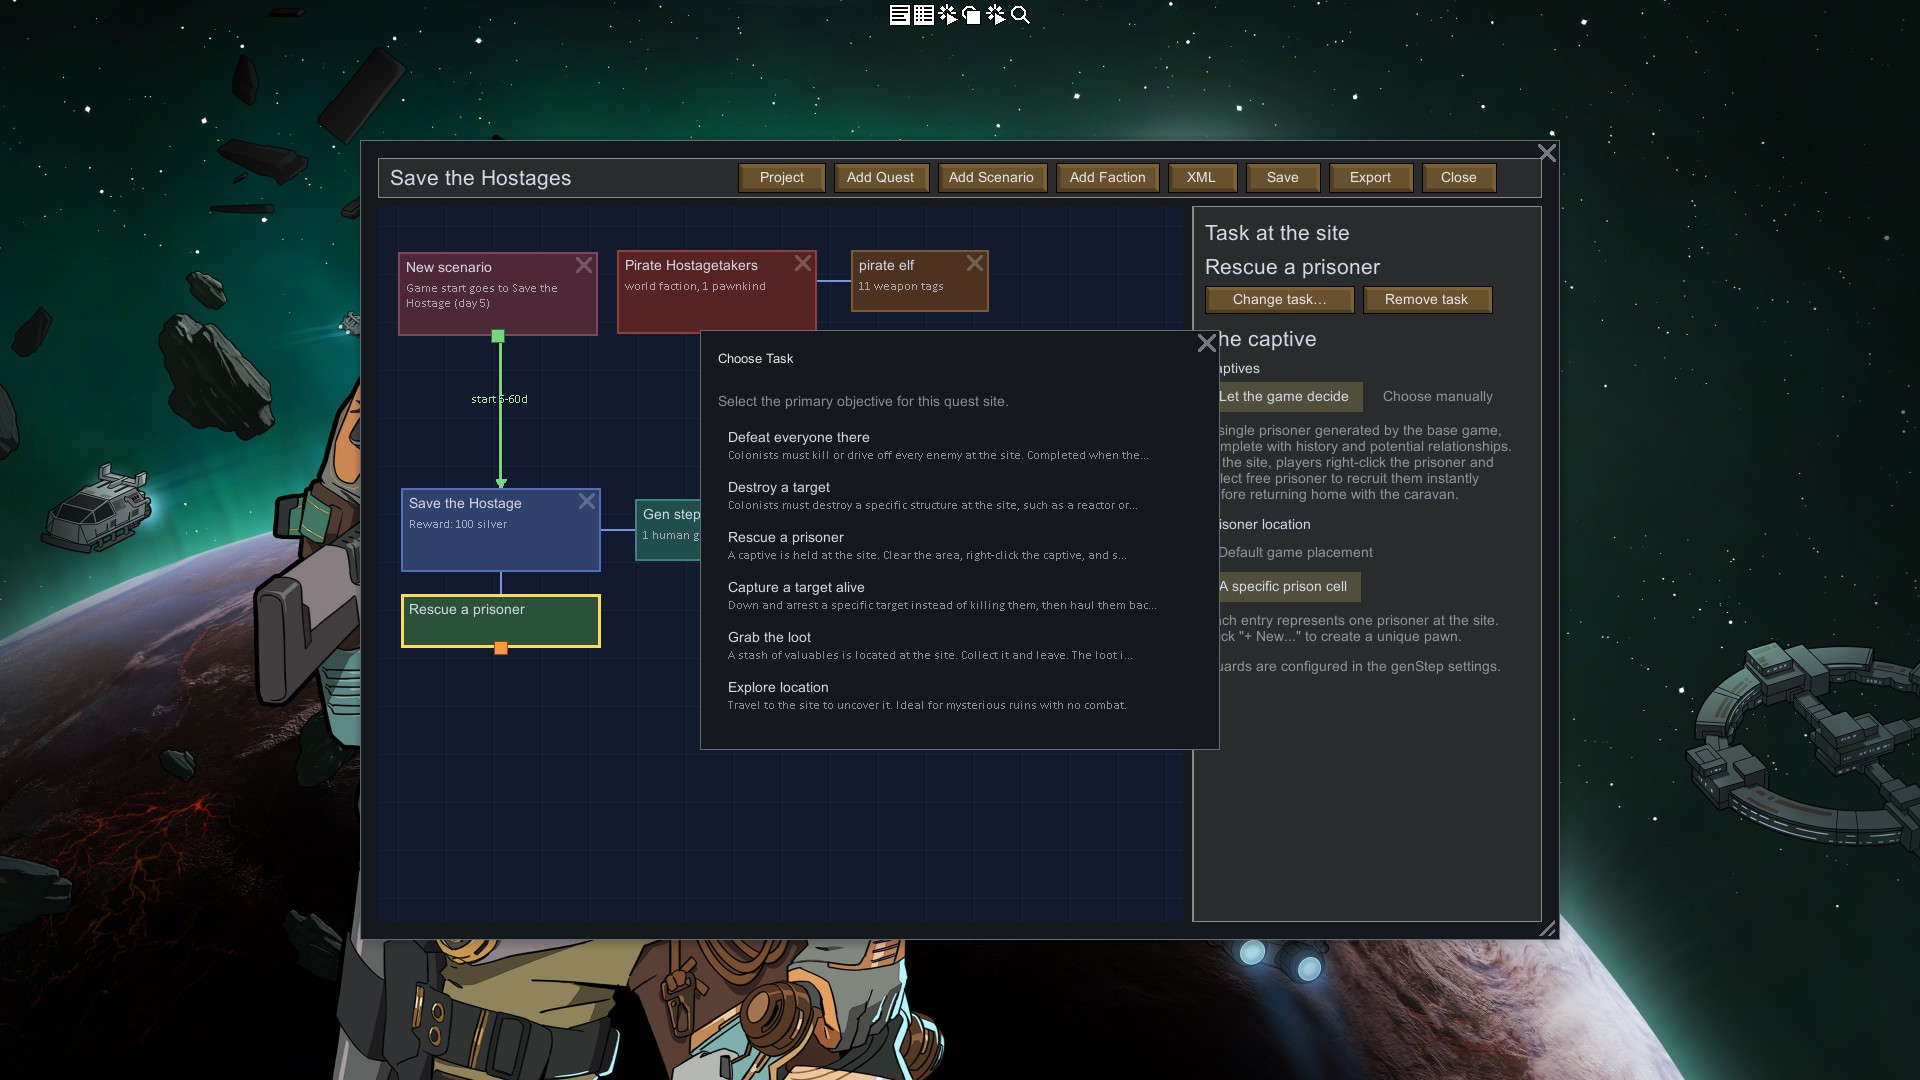Click the Close button in editor toolbar
Screen dimensions: 1920x1080
pyautogui.click(x=1459, y=178)
